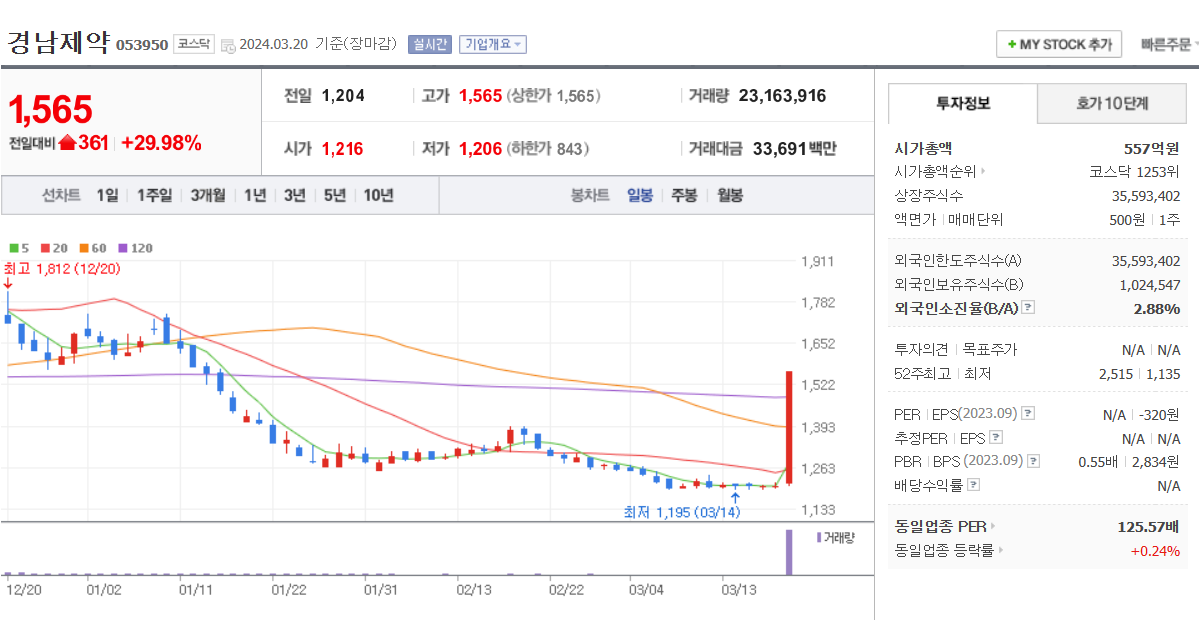Click the 전일 value 1,204
Viewport: 1199px width, 620px height.
[x=343, y=96]
